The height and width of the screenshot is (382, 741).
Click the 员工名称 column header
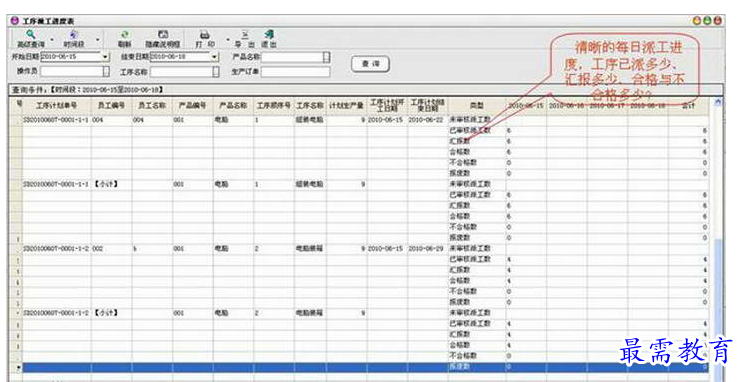pyautogui.click(x=152, y=105)
